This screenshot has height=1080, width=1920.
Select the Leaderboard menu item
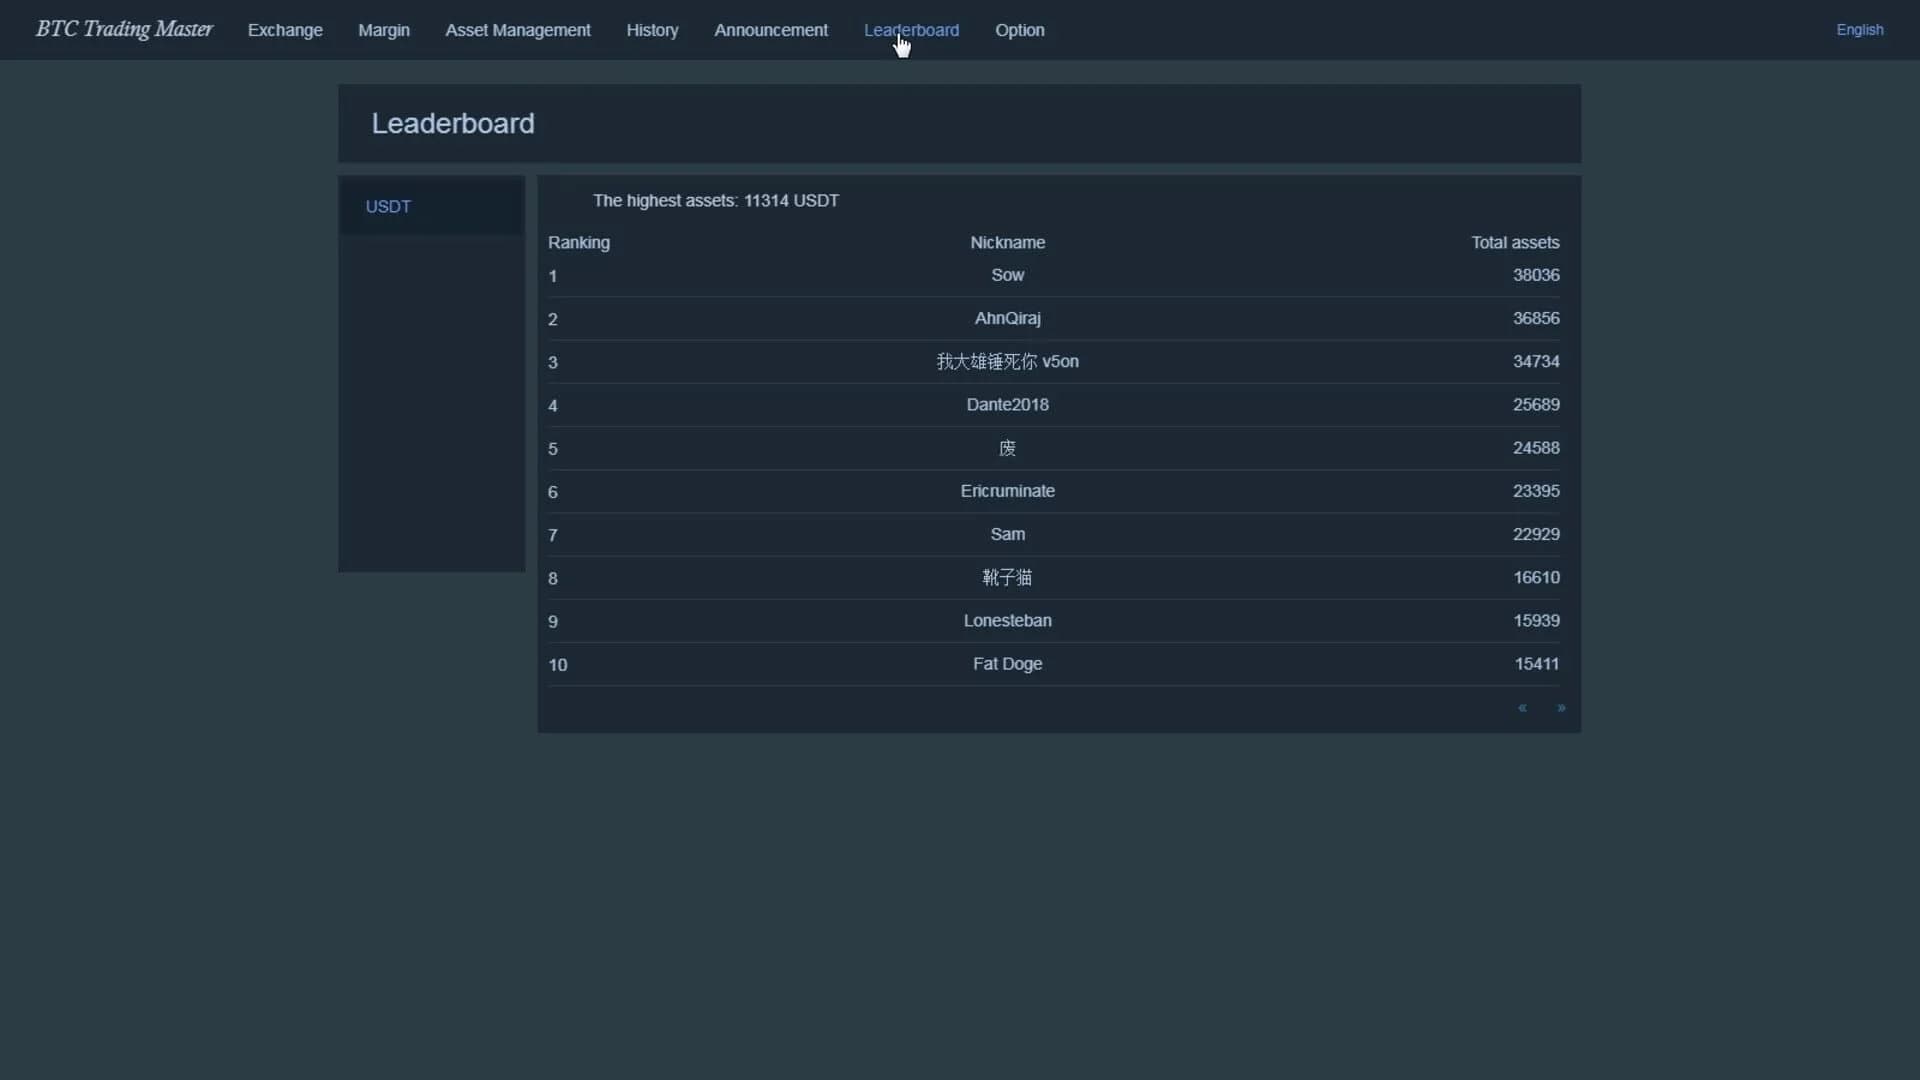[910, 30]
